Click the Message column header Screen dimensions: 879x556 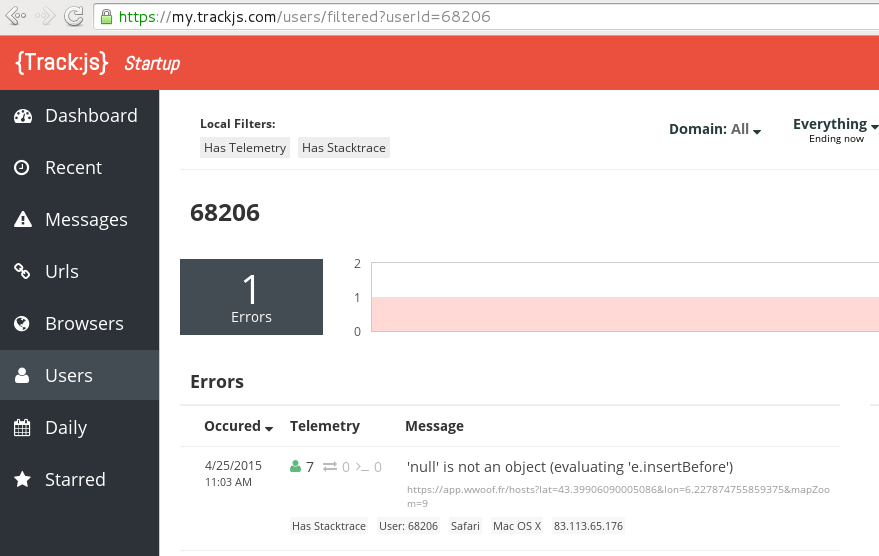(x=434, y=427)
